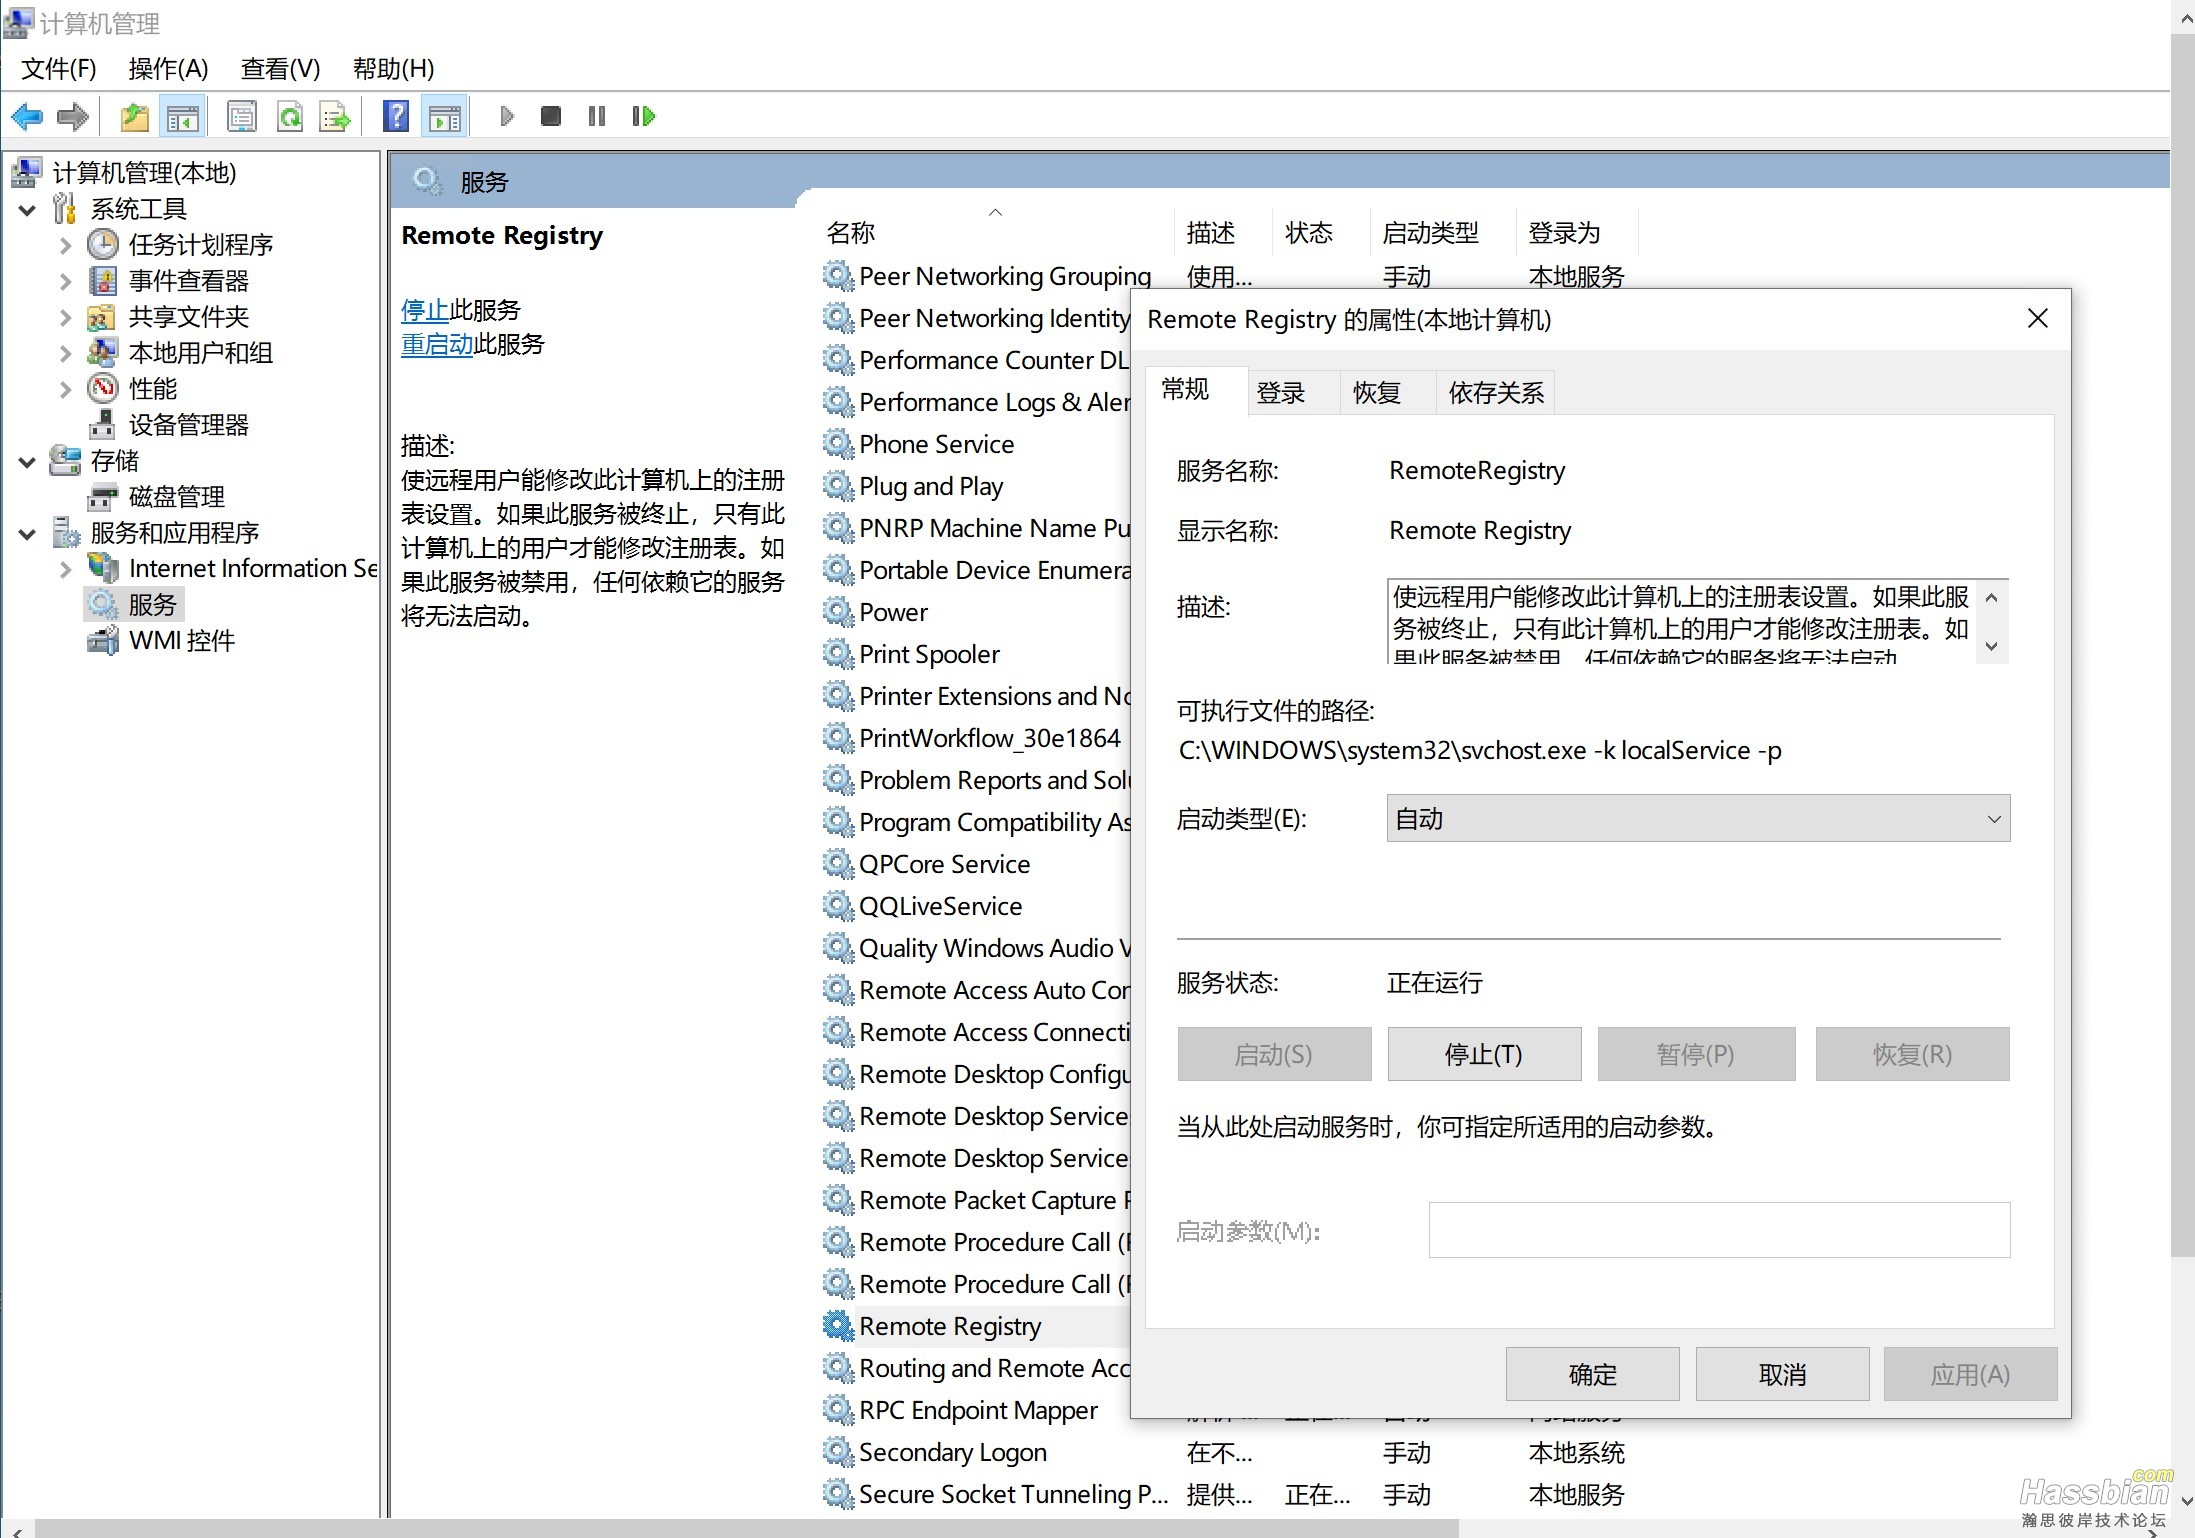This screenshot has width=2195, height=1538.
Task: Expand the 共享文件夹 node chevron
Action: click(65, 318)
